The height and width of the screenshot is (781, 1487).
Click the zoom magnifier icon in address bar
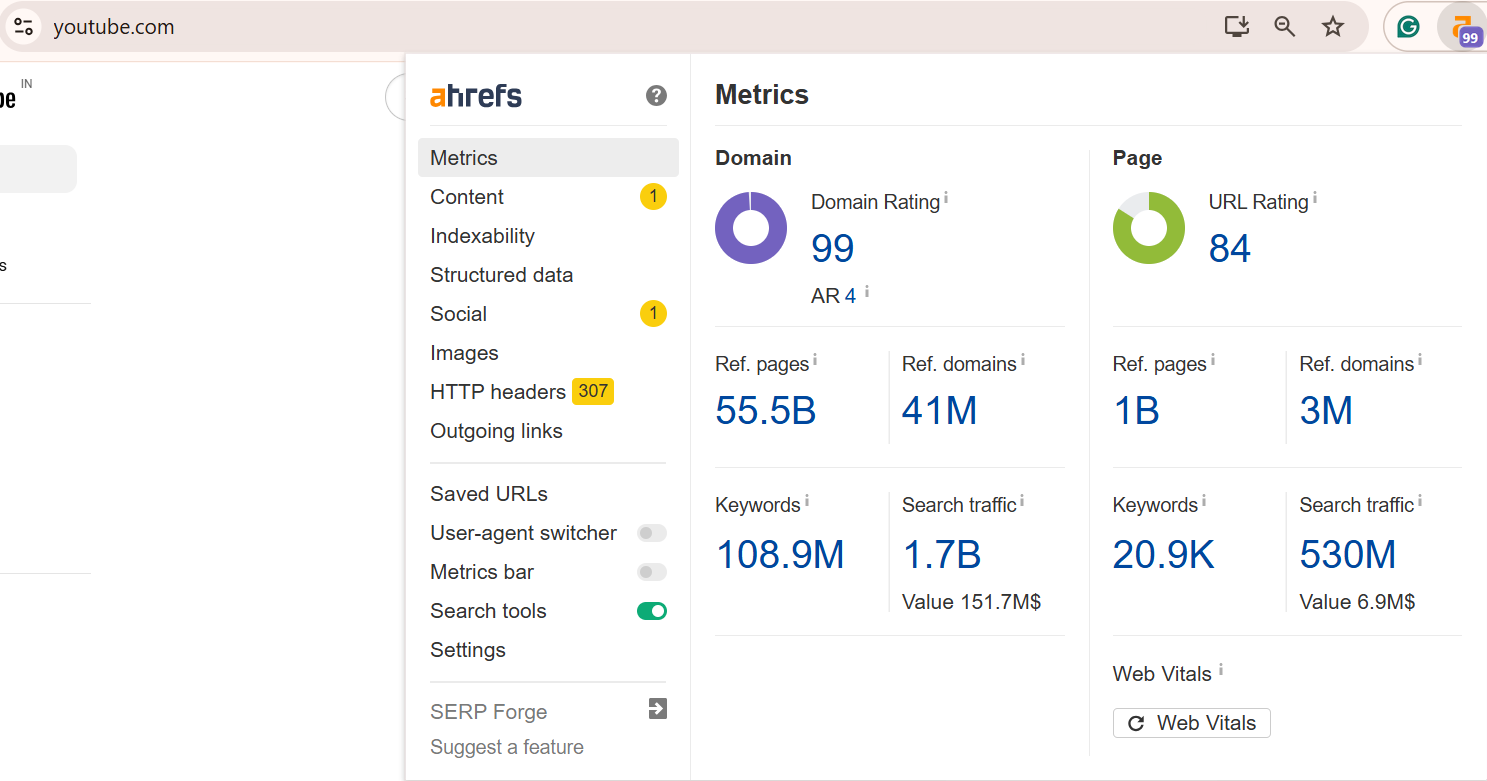click(1285, 27)
